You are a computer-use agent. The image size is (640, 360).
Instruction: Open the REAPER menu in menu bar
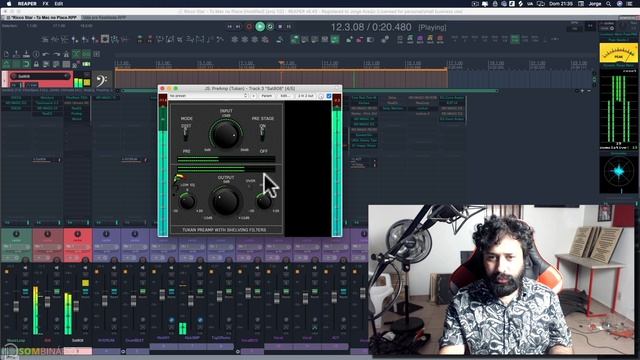point(27,4)
